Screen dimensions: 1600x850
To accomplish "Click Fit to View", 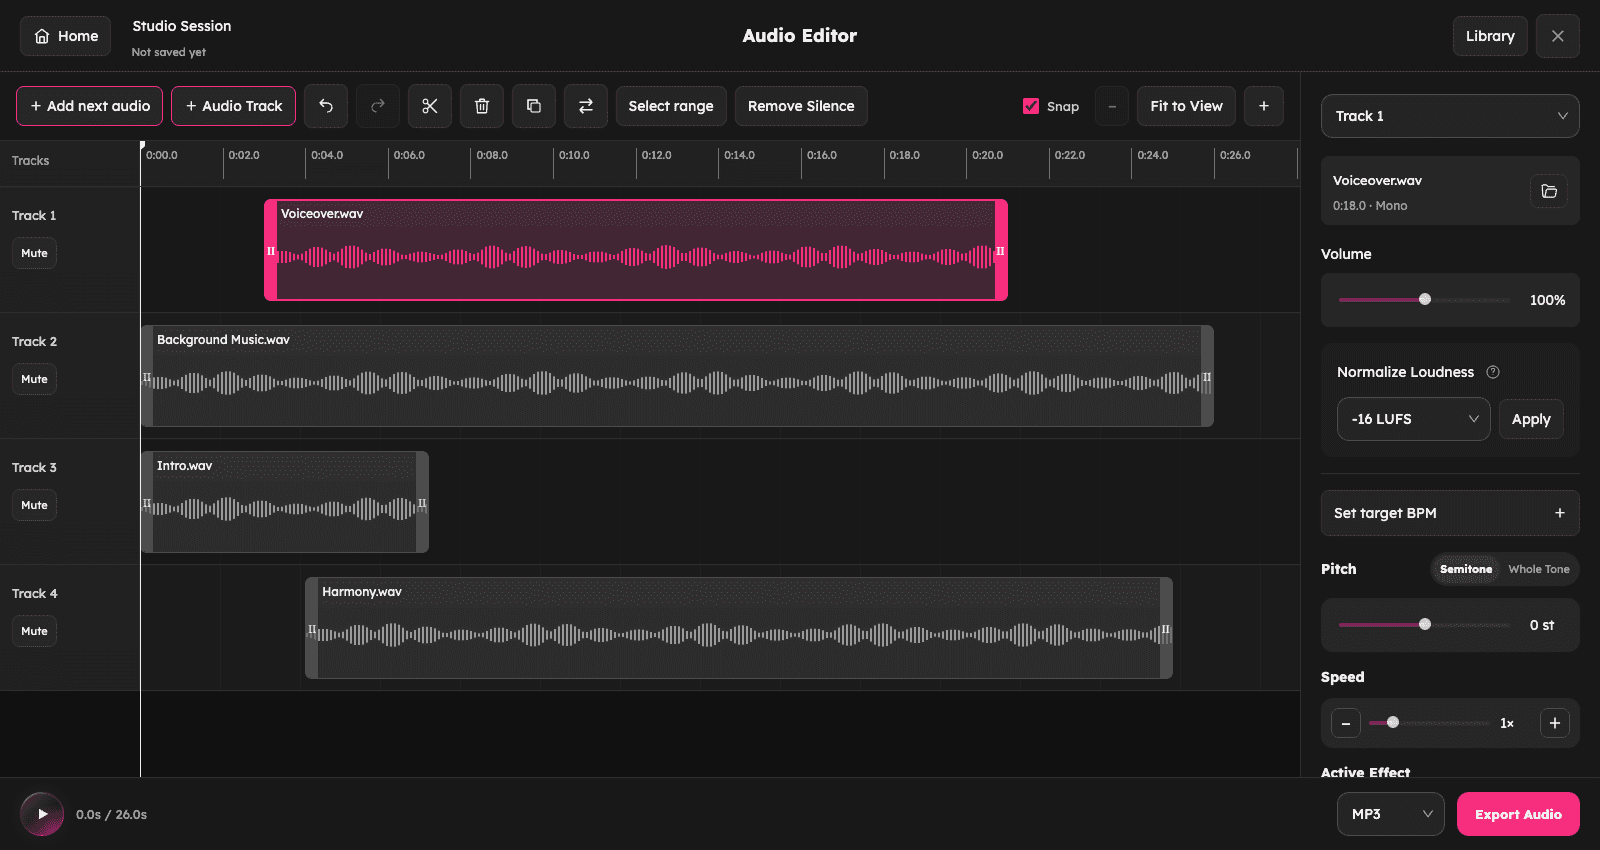I will click(1186, 106).
